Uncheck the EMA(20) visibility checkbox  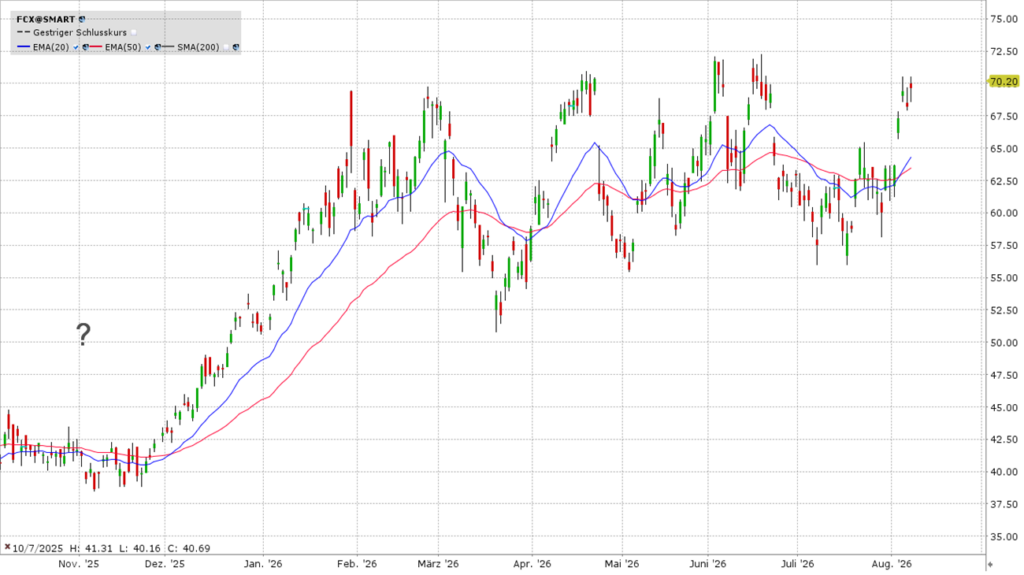(76, 47)
